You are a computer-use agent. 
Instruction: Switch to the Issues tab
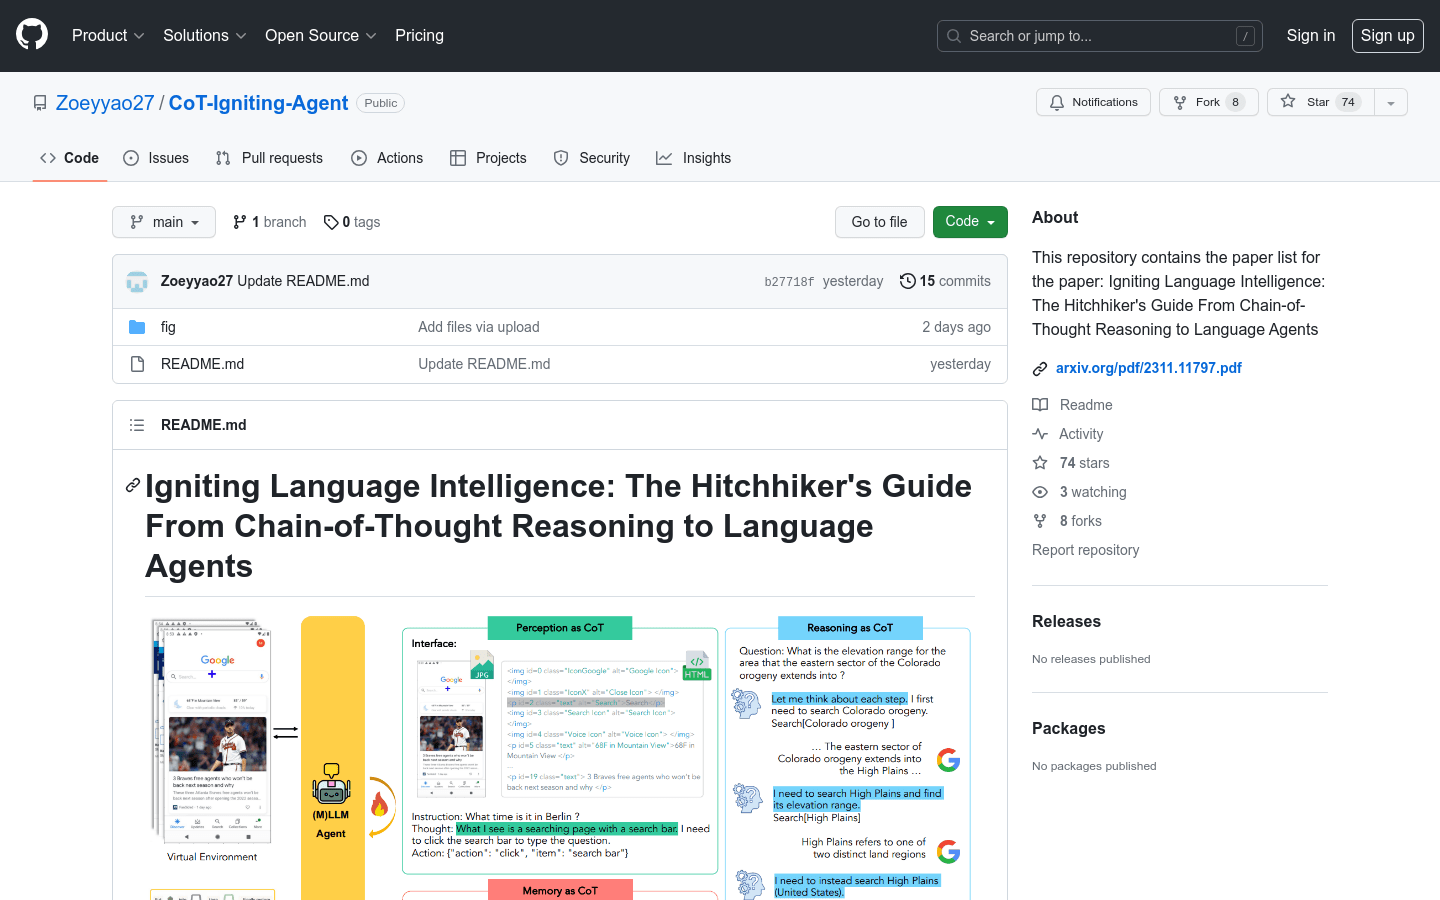(156, 158)
